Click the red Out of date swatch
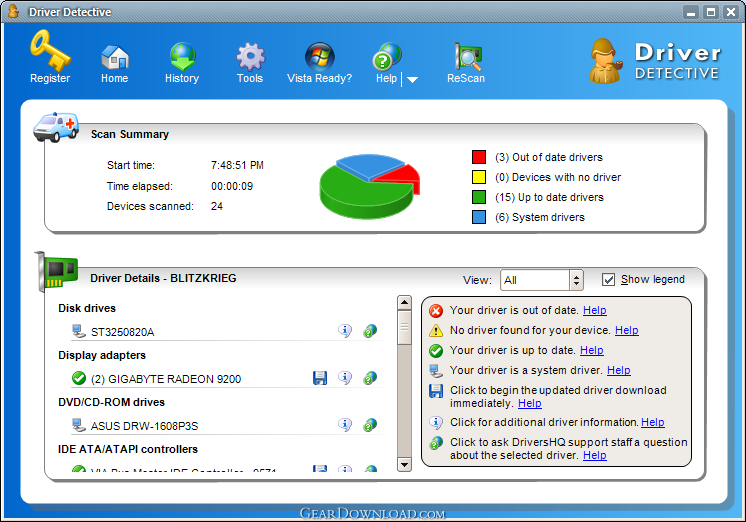This screenshot has width=746, height=522. click(x=479, y=157)
